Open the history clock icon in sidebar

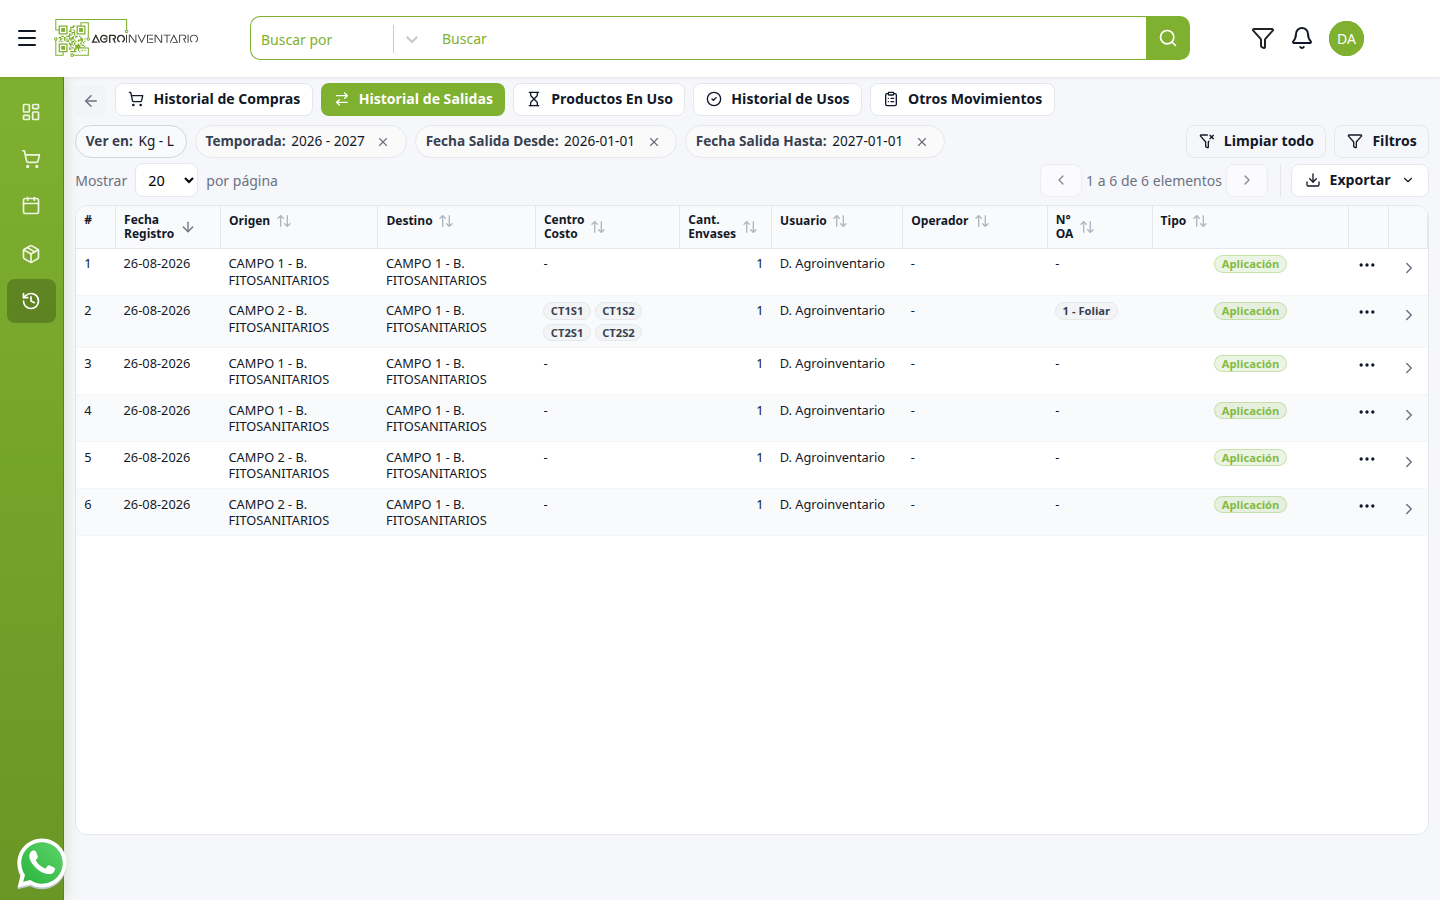(x=31, y=301)
